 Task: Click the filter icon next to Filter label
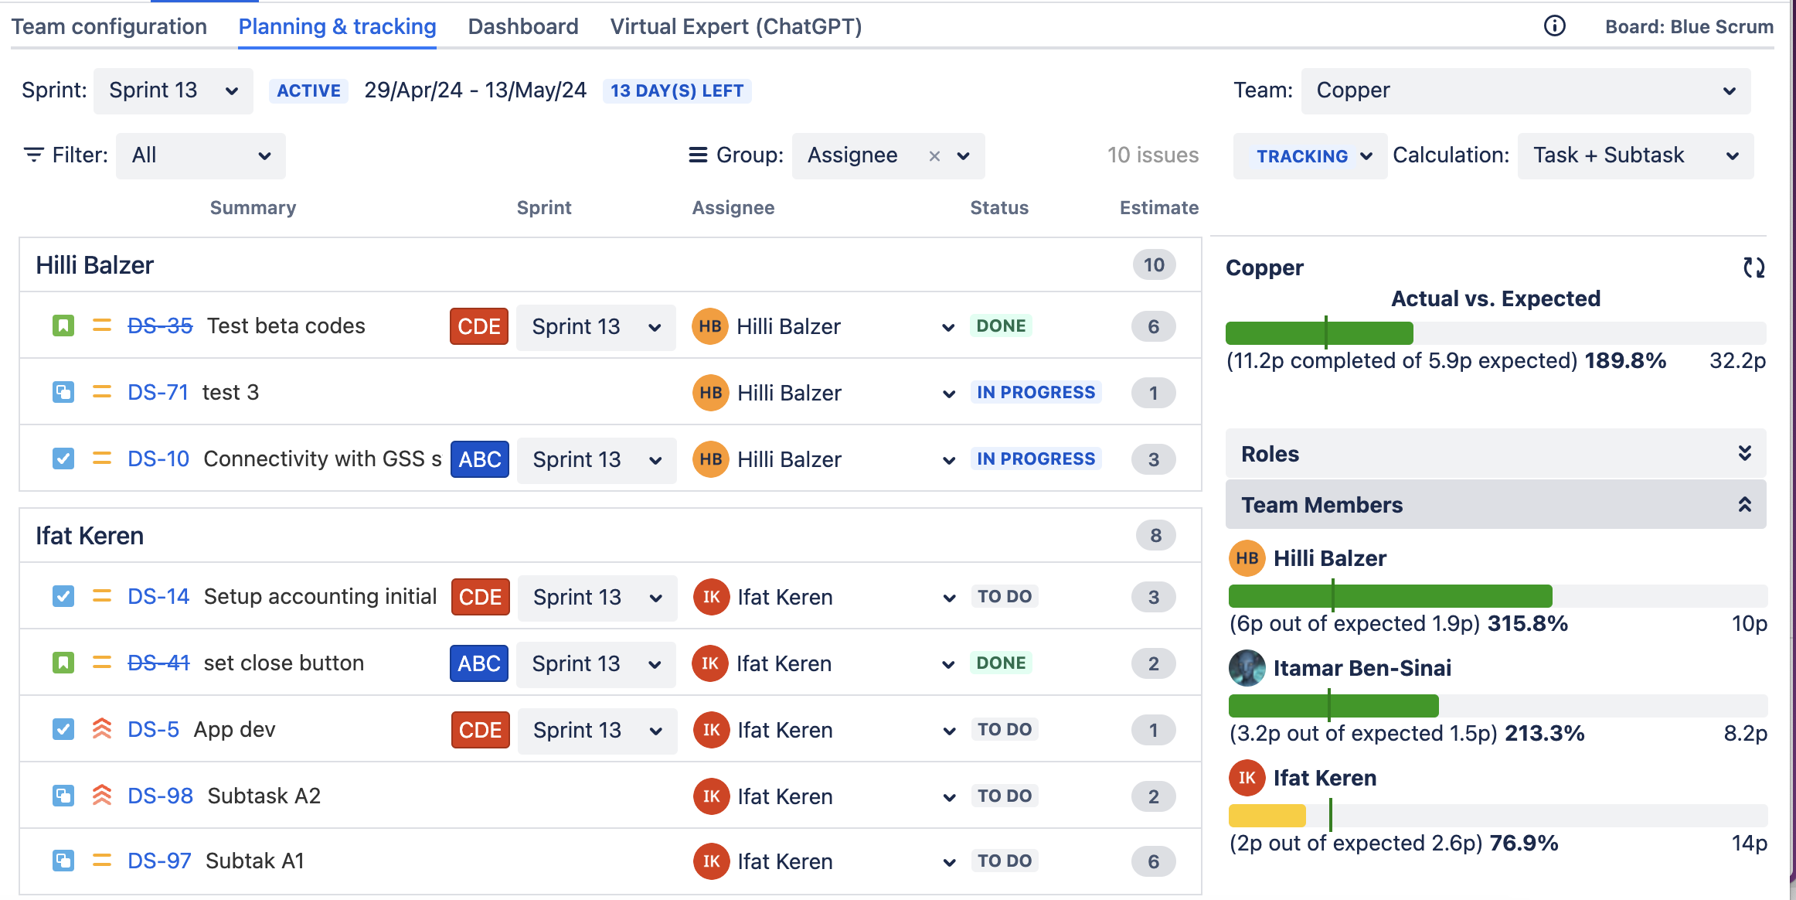point(34,155)
